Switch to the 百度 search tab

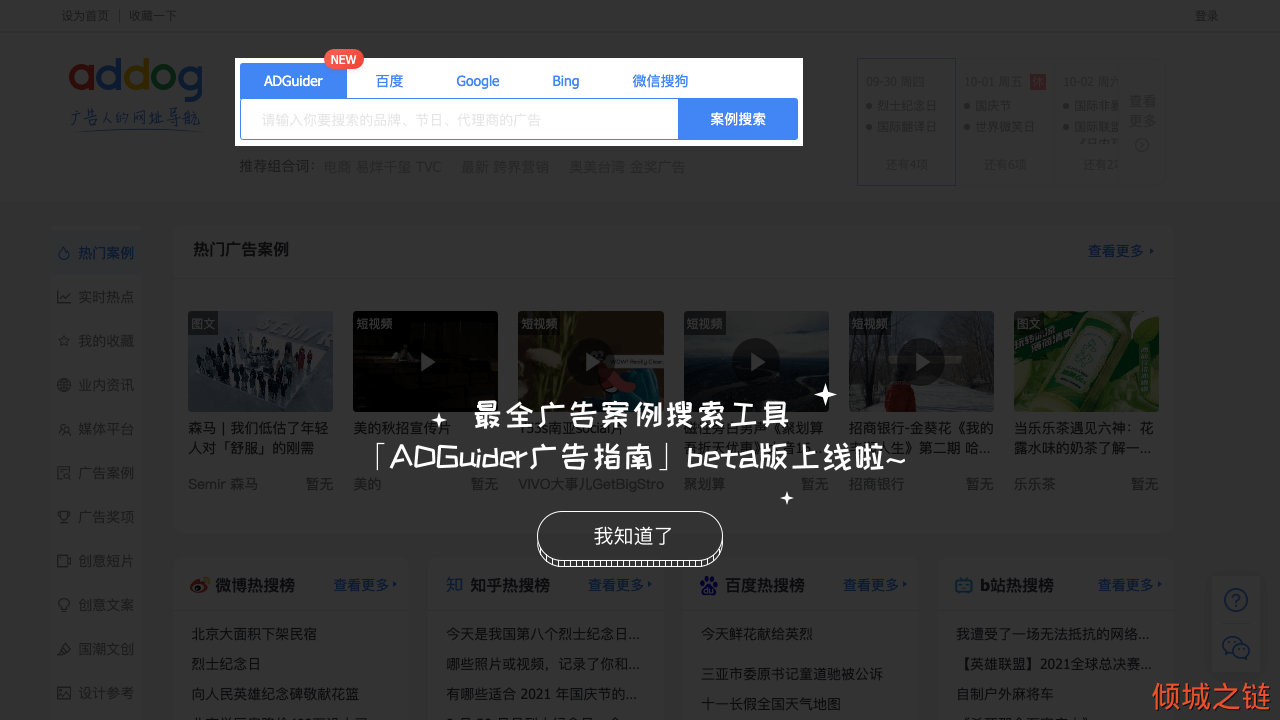[x=389, y=81]
